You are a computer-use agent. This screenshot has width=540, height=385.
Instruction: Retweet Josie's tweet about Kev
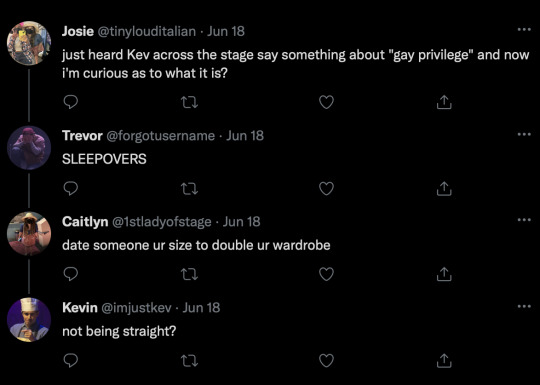click(189, 102)
